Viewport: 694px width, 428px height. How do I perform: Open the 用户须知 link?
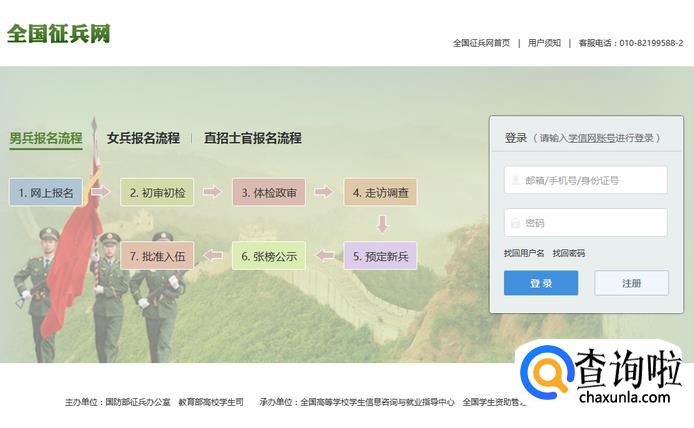pyautogui.click(x=544, y=43)
